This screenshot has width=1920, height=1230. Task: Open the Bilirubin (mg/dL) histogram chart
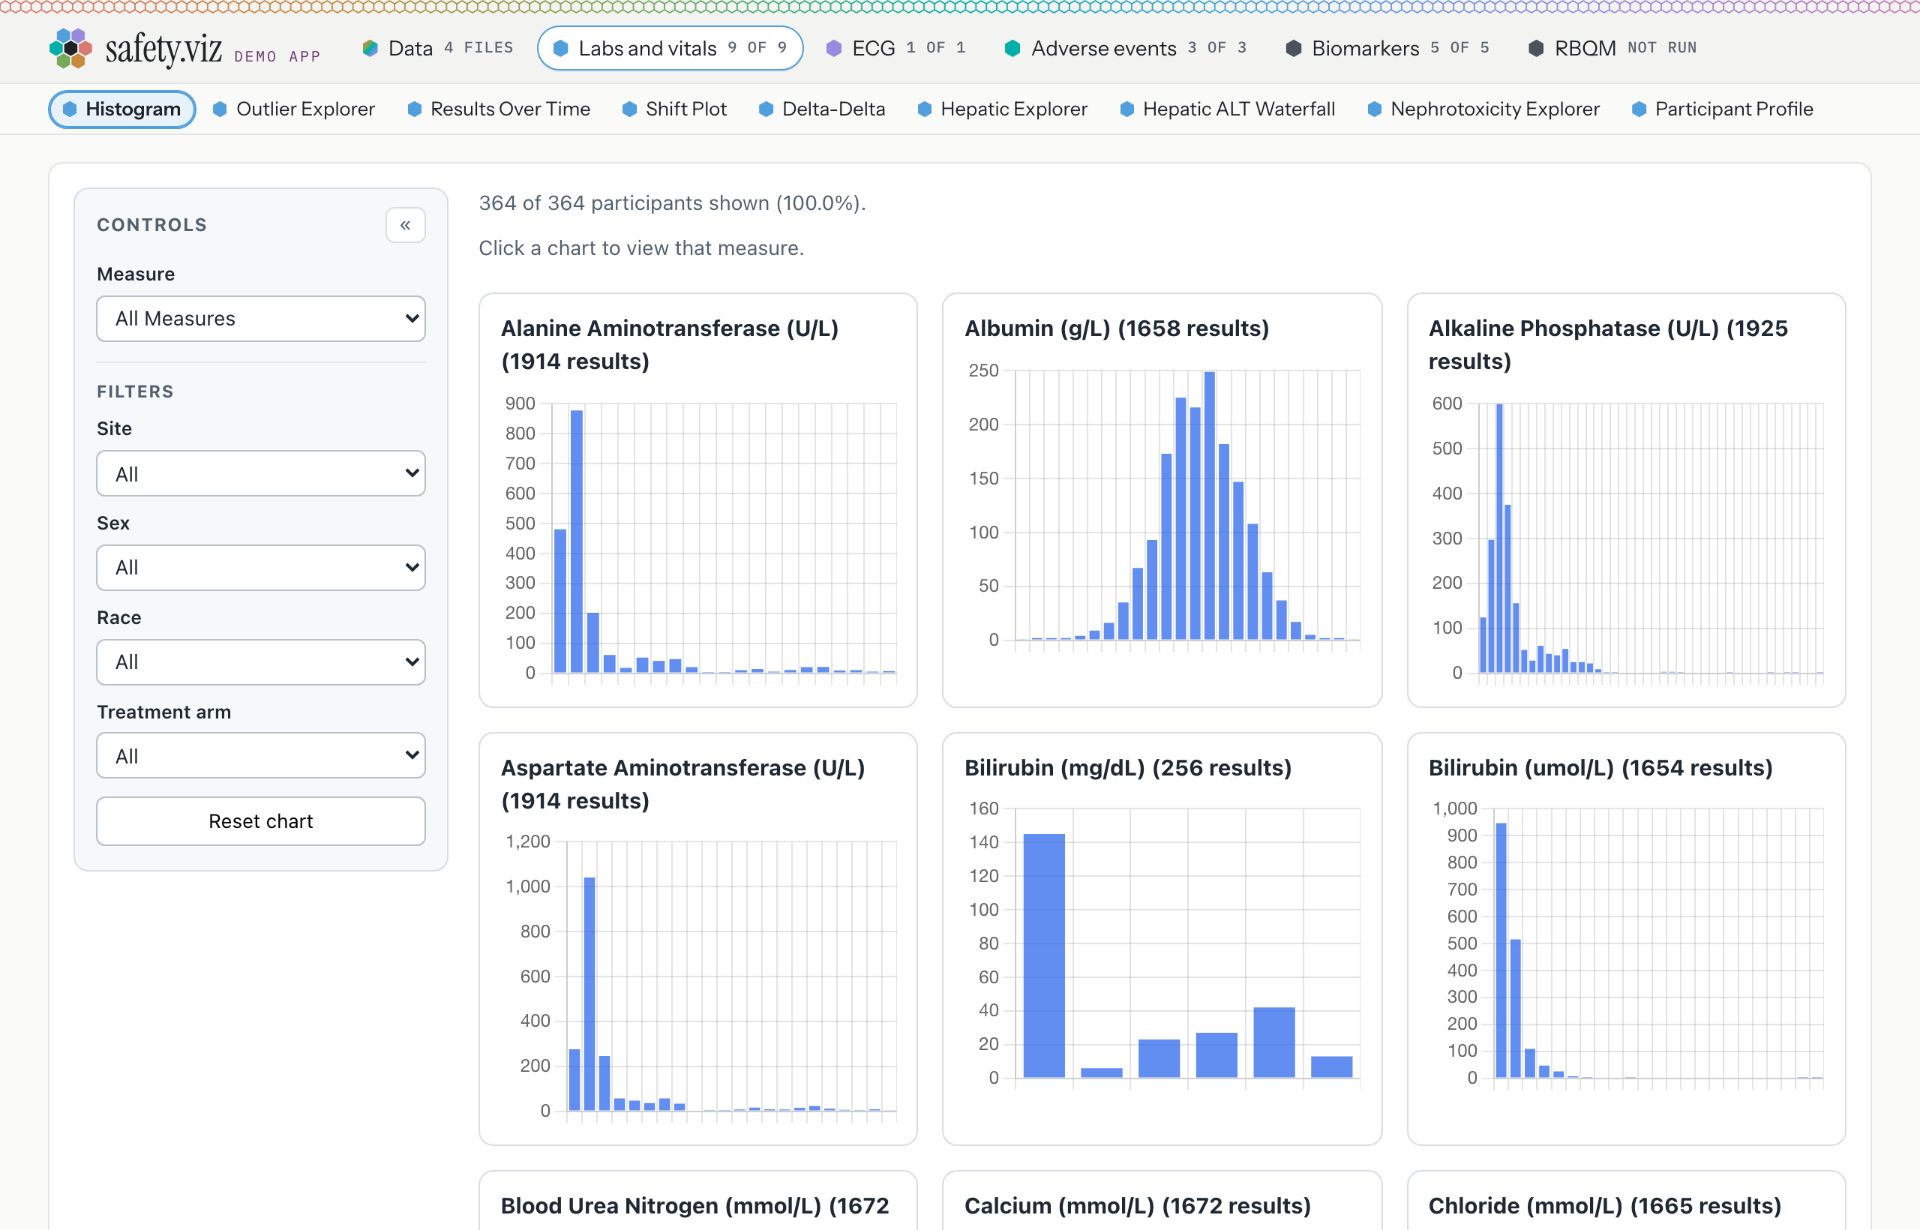tap(1162, 939)
